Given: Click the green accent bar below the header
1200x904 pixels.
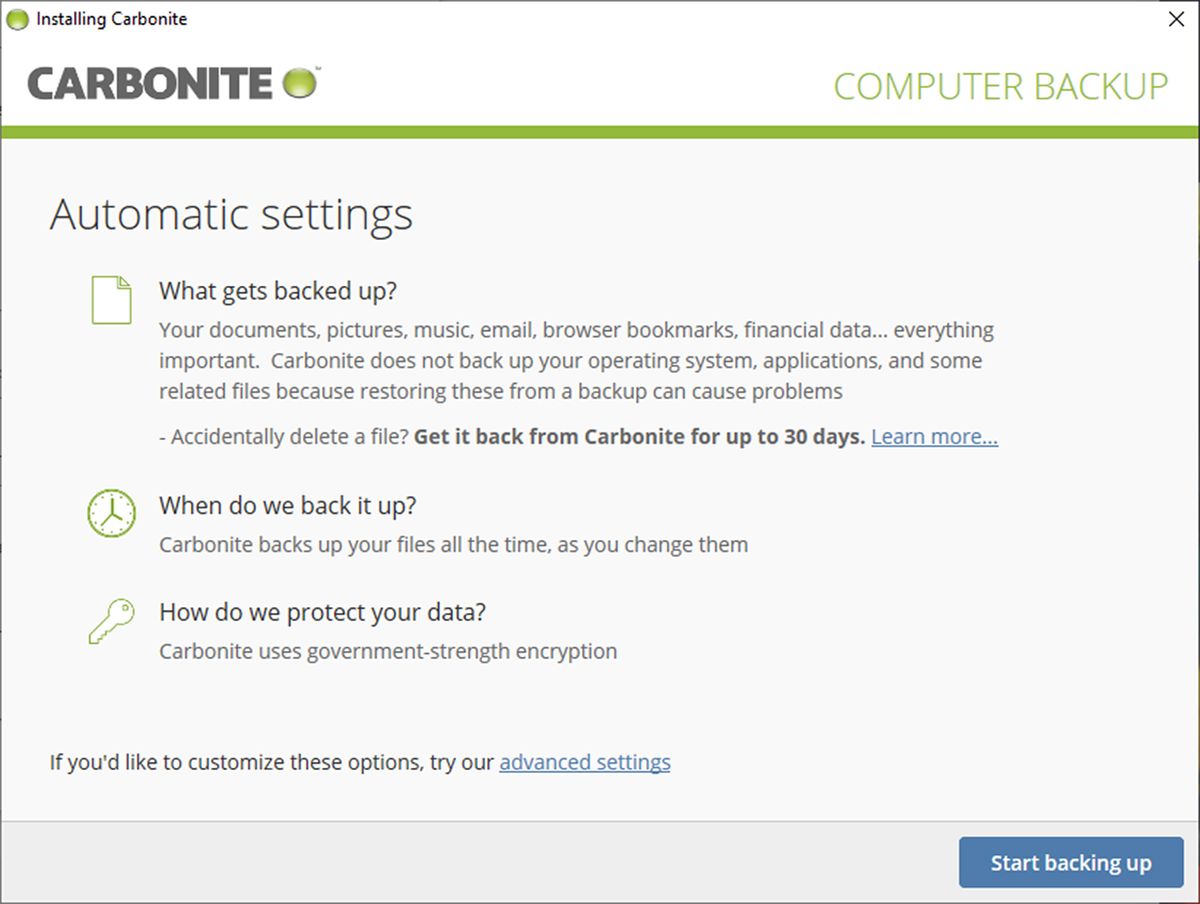Looking at the screenshot, I should pos(600,129).
